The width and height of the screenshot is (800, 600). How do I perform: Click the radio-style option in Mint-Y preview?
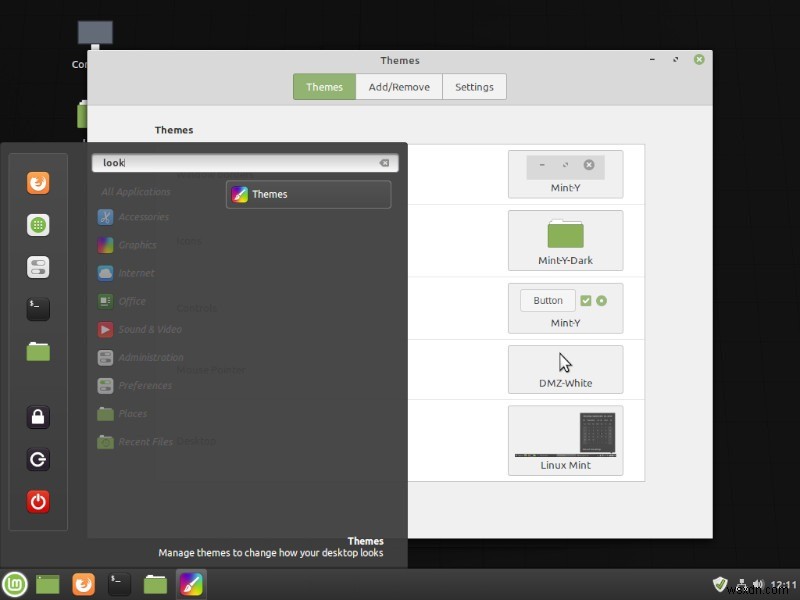click(601, 300)
